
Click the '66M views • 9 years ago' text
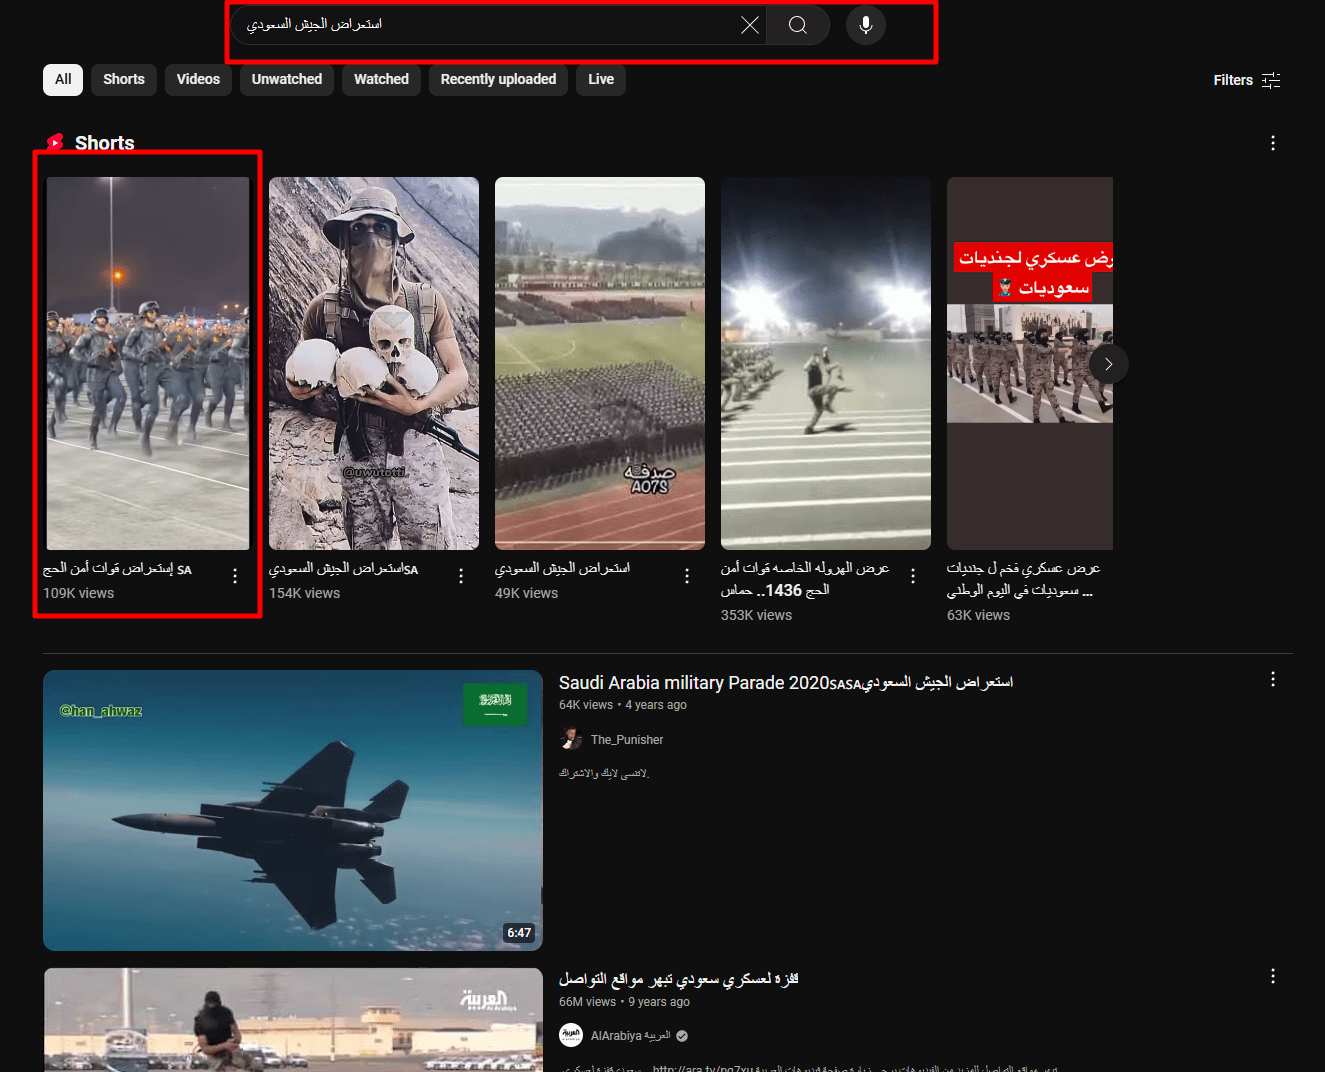tap(624, 1002)
